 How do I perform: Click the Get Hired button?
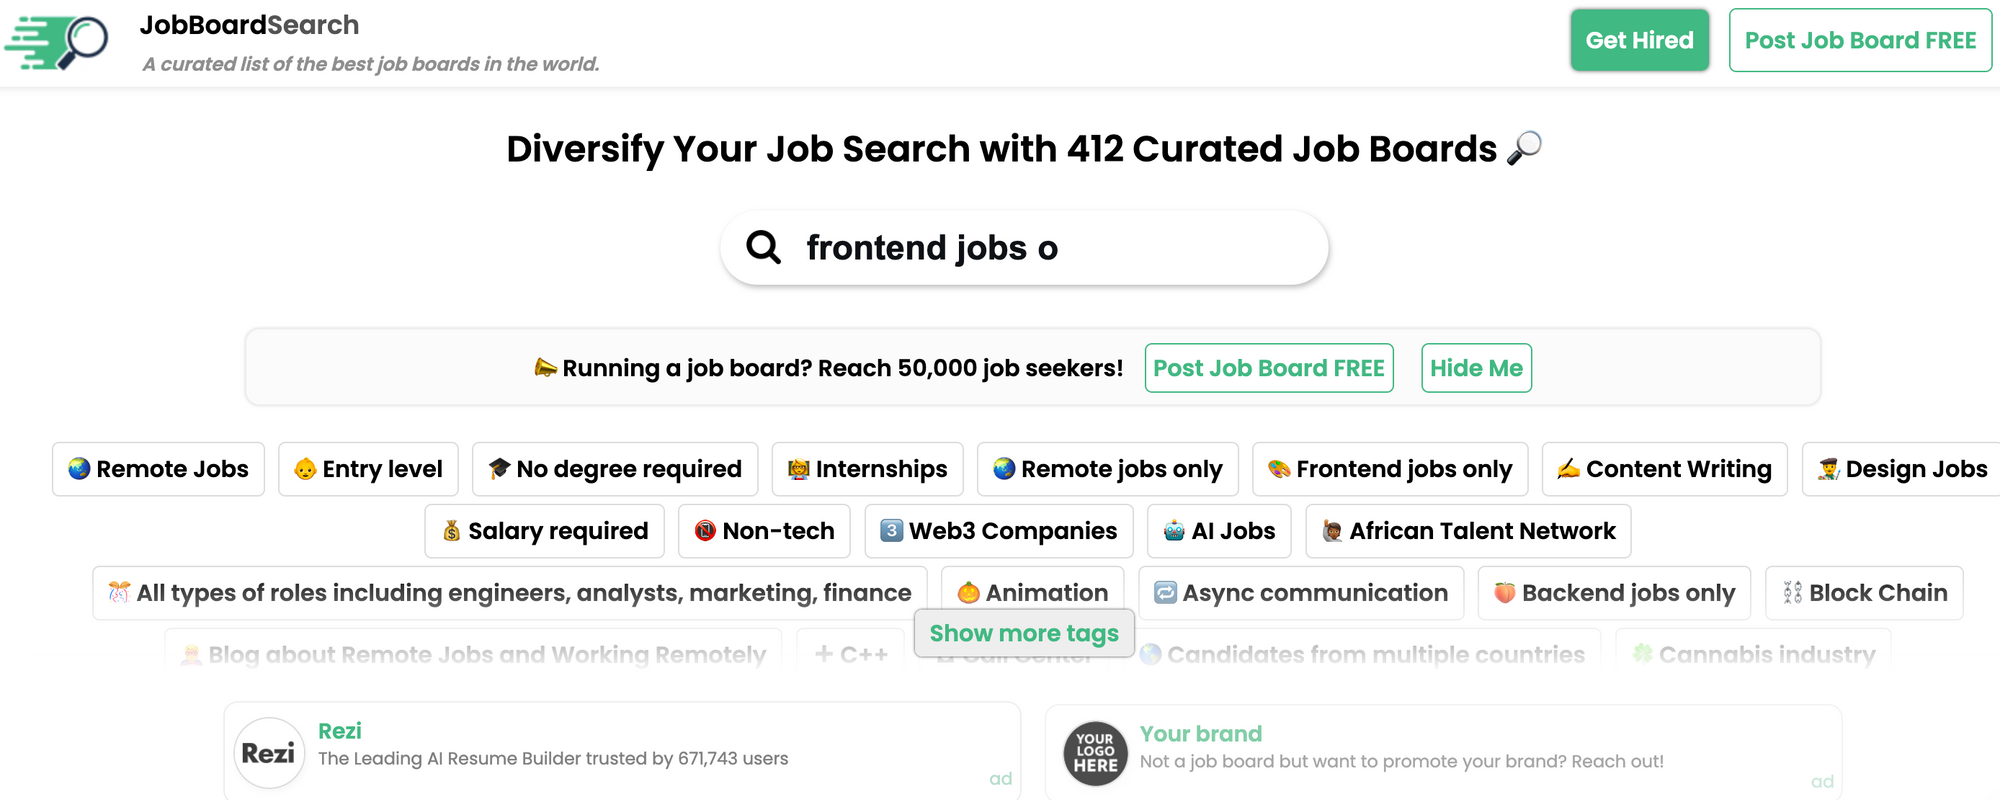point(1639,40)
